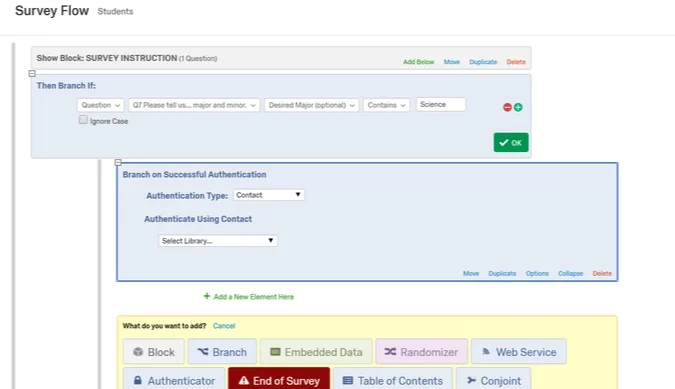The width and height of the screenshot is (675, 389).
Task: Add a Web Service element
Action: [518, 352]
